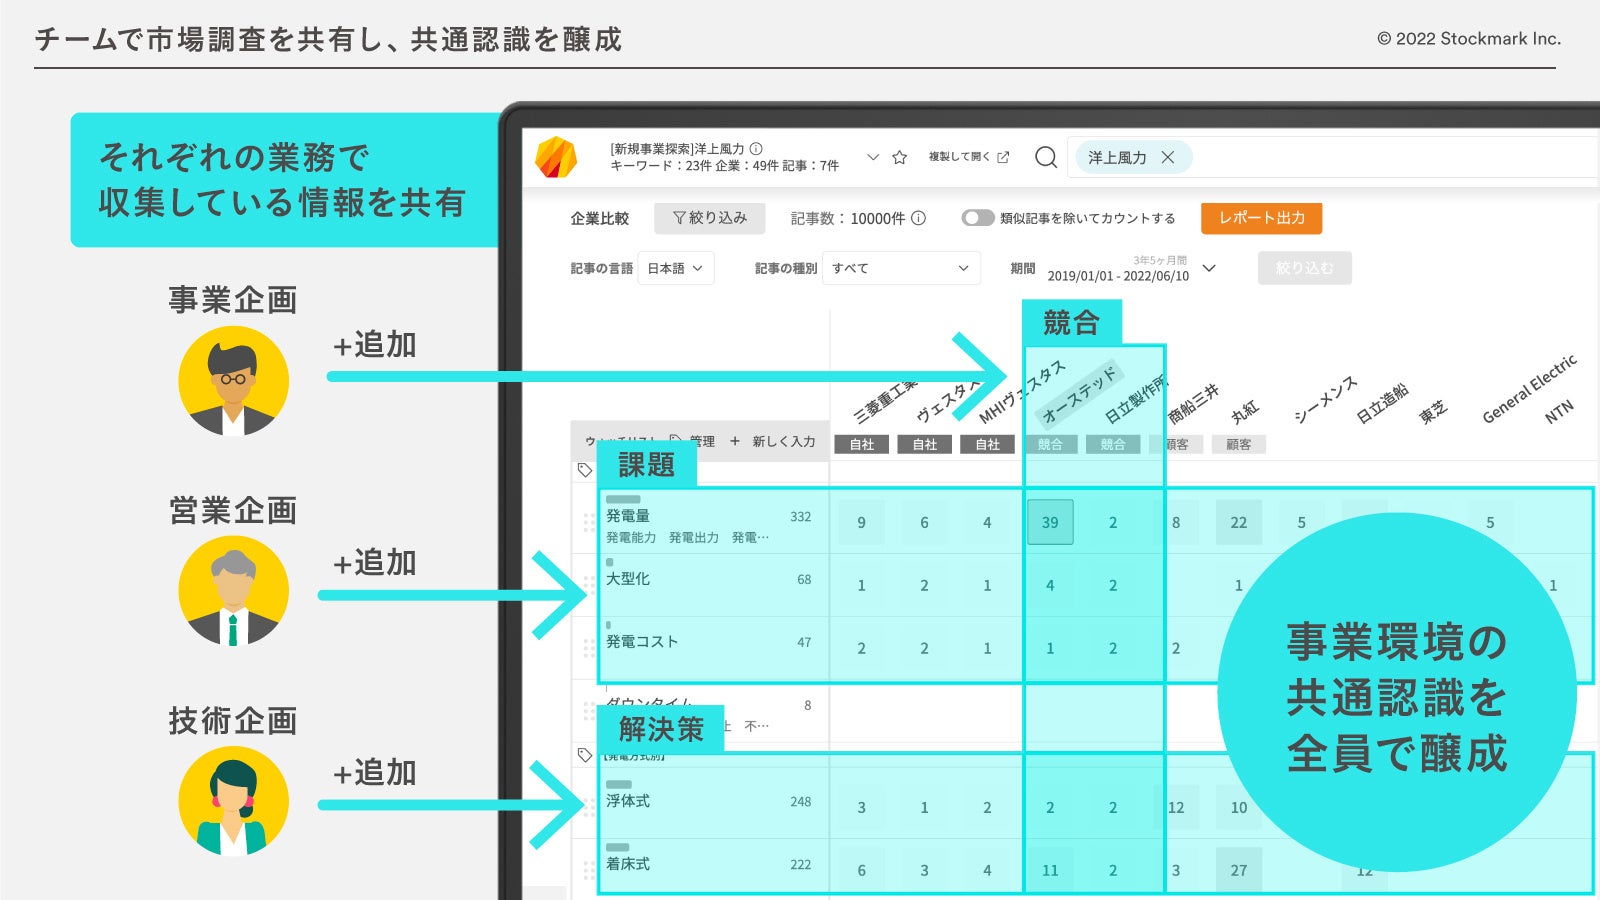Click the 発電出力 keyword under 発電量
Screen dimensions: 1600x900
pyautogui.click(x=694, y=538)
